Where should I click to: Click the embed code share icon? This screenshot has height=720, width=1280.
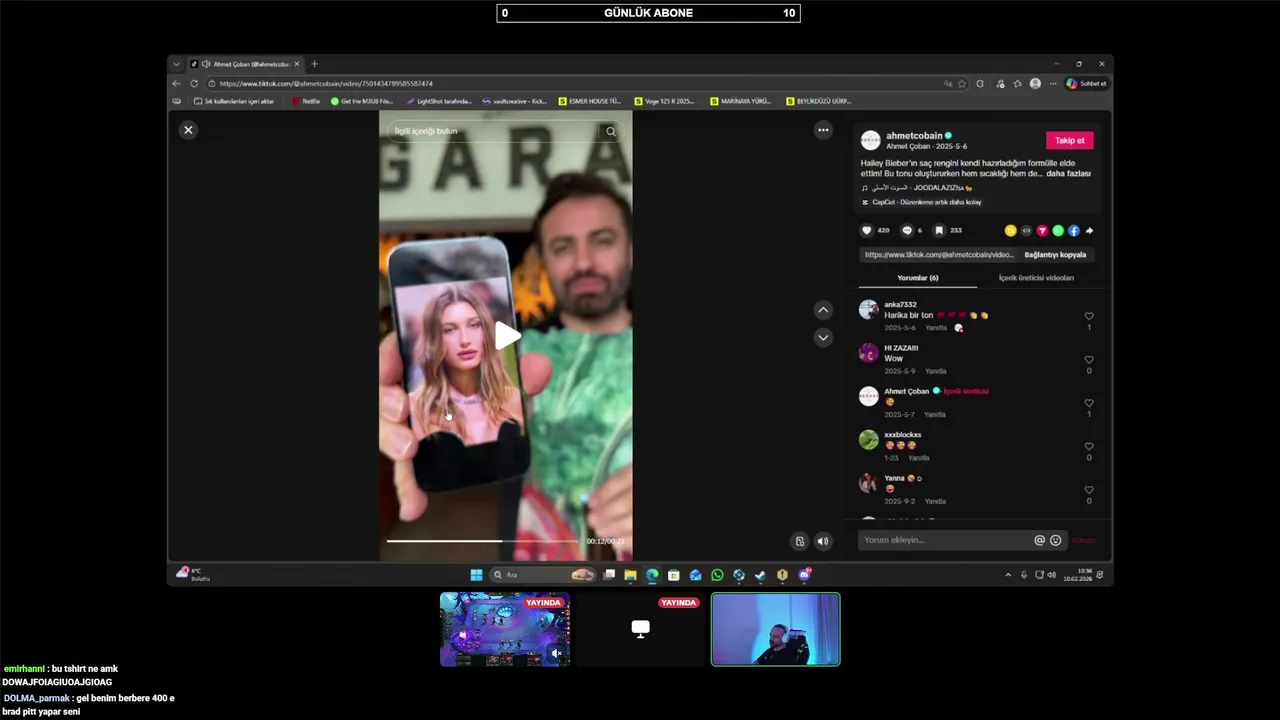click(1026, 231)
